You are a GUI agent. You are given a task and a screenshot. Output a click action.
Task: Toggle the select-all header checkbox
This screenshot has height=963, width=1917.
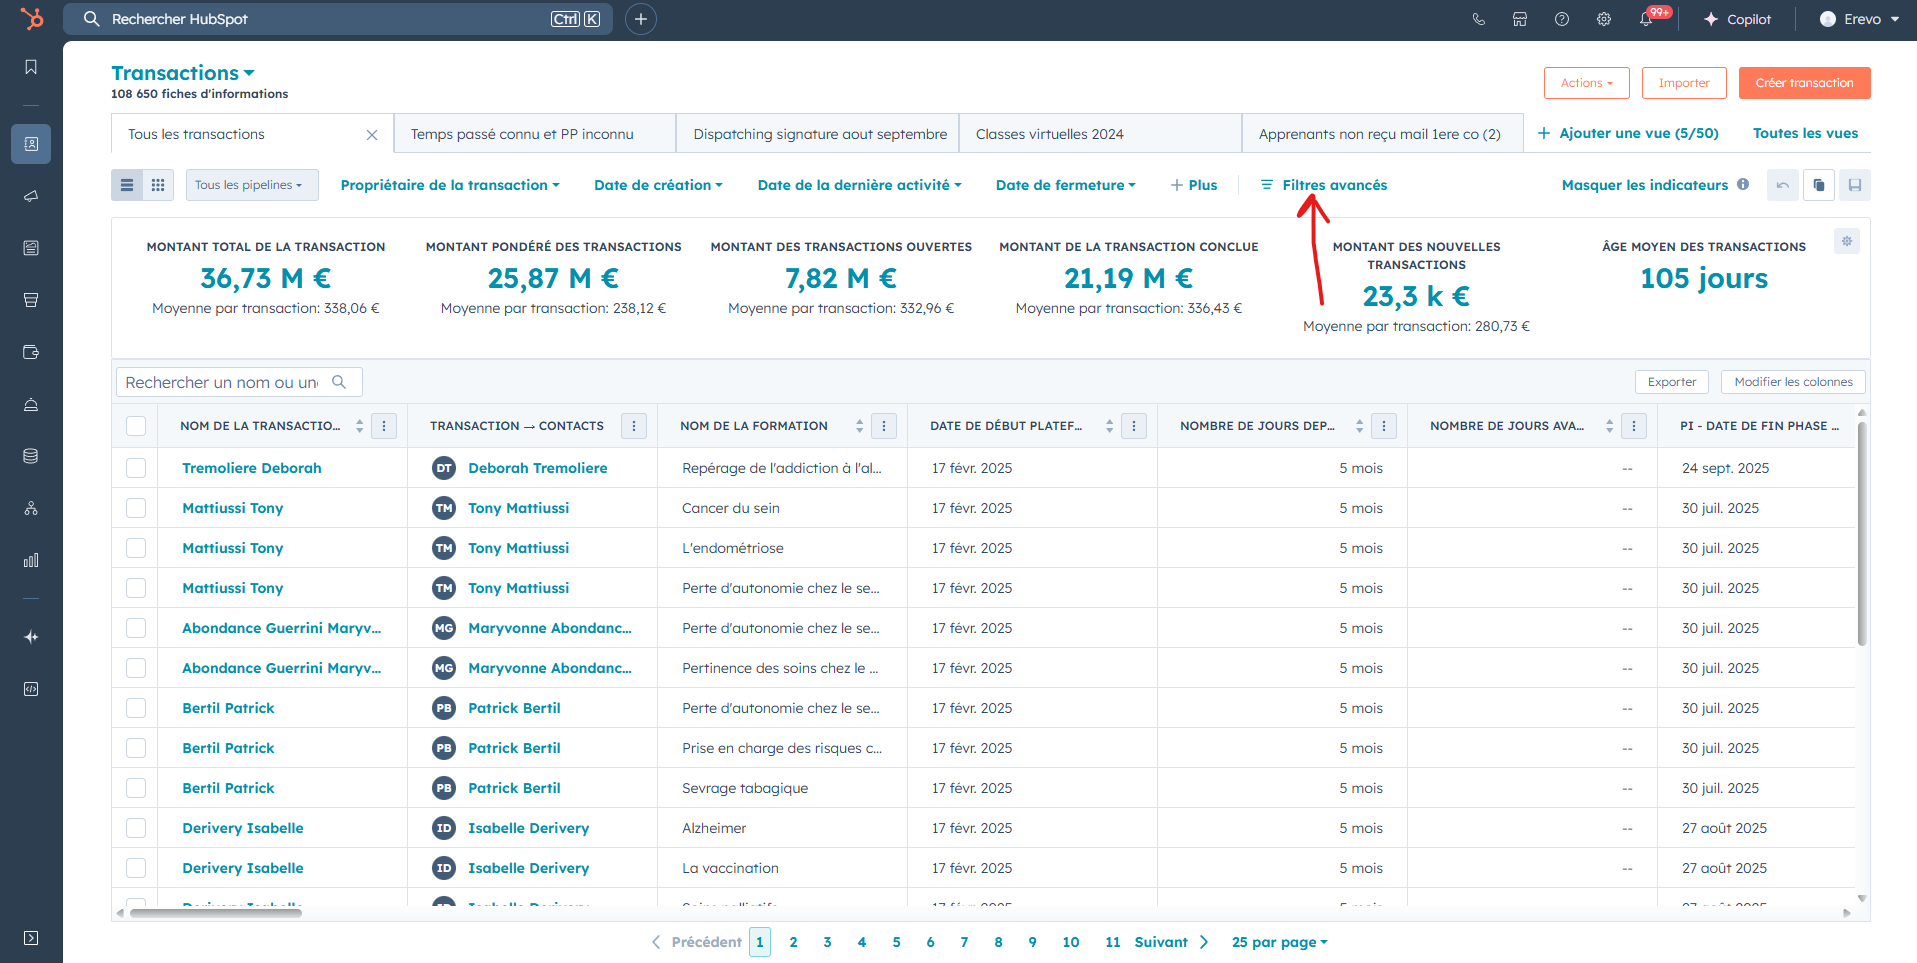[136, 426]
